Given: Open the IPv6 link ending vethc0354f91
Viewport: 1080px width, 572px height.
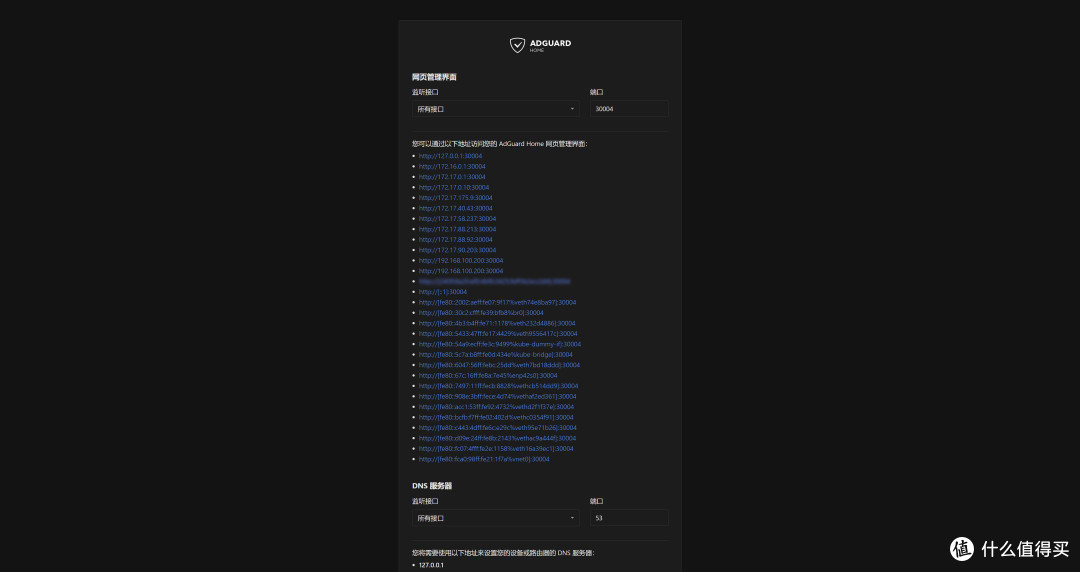Looking at the screenshot, I should click(x=496, y=418).
